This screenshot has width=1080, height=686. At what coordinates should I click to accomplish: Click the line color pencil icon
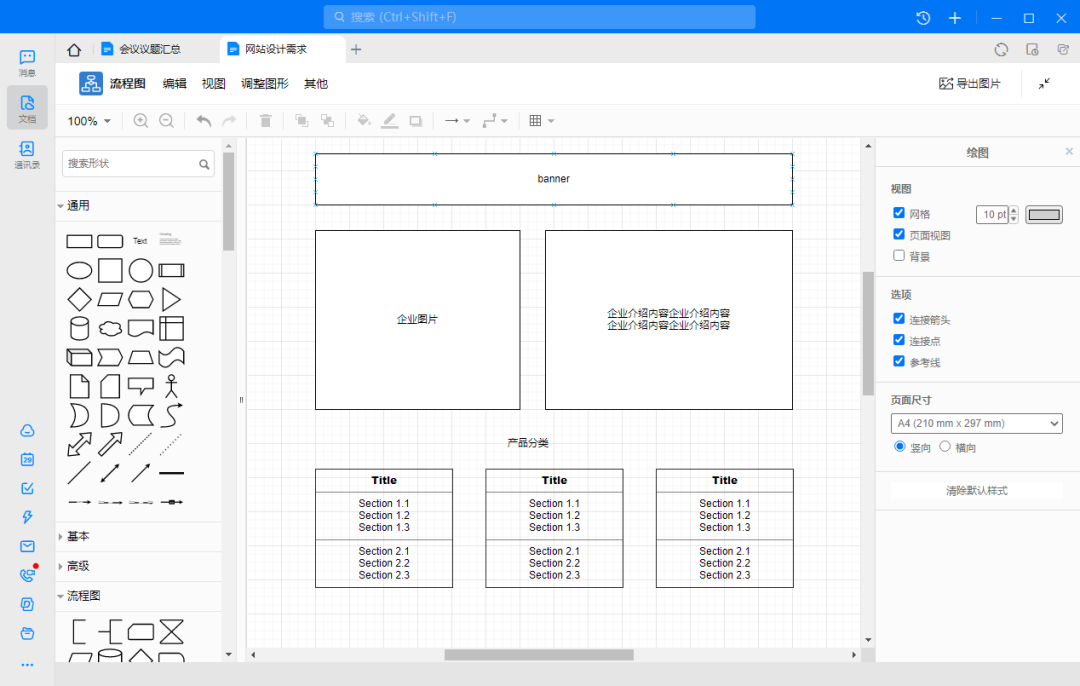(390, 121)
